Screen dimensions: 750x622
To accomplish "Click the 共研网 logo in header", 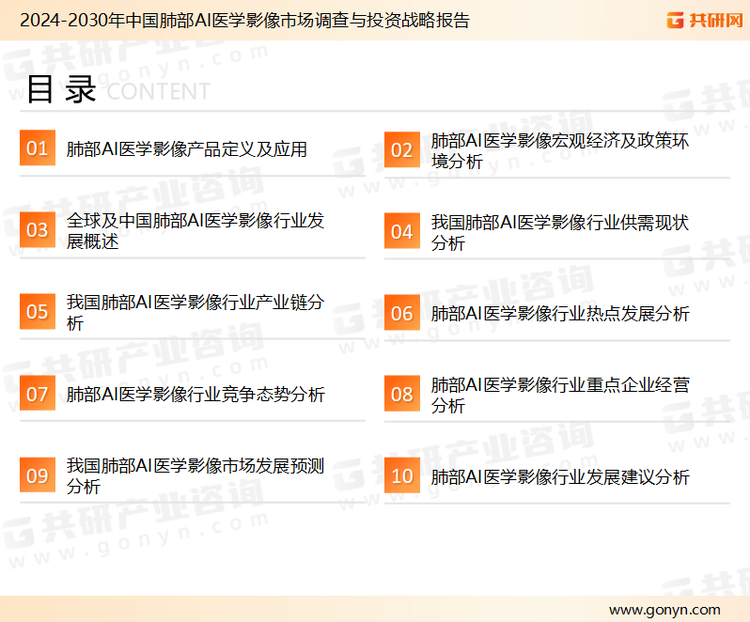I will (705, 20).
